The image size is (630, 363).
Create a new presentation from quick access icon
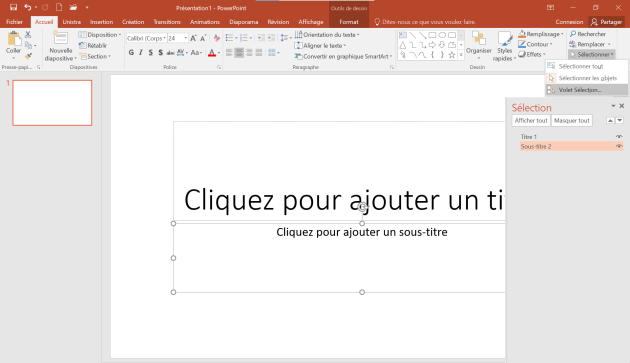click(x=59, y=7)
